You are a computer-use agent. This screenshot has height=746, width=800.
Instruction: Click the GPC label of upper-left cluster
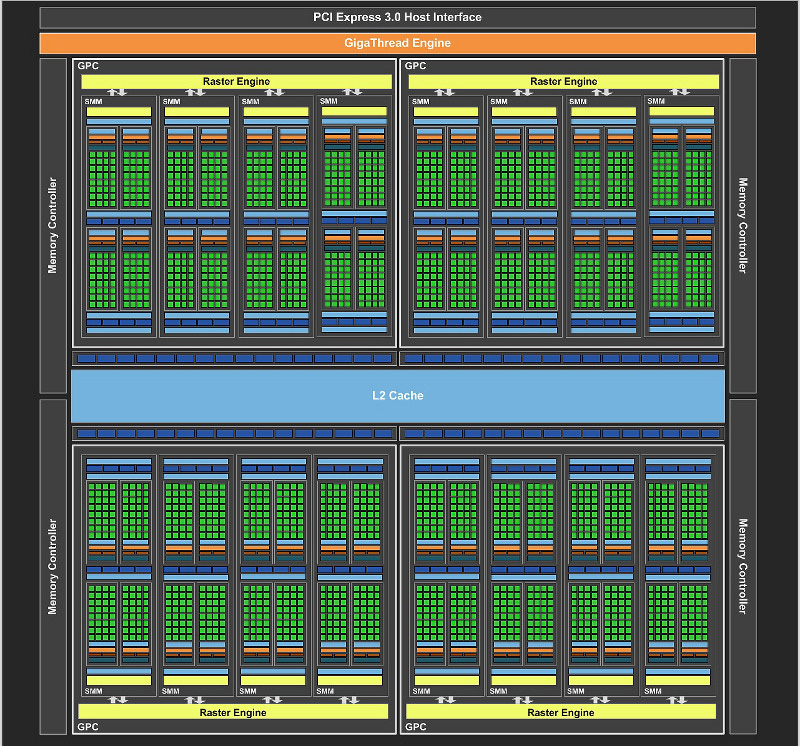(x=88, y=66)
